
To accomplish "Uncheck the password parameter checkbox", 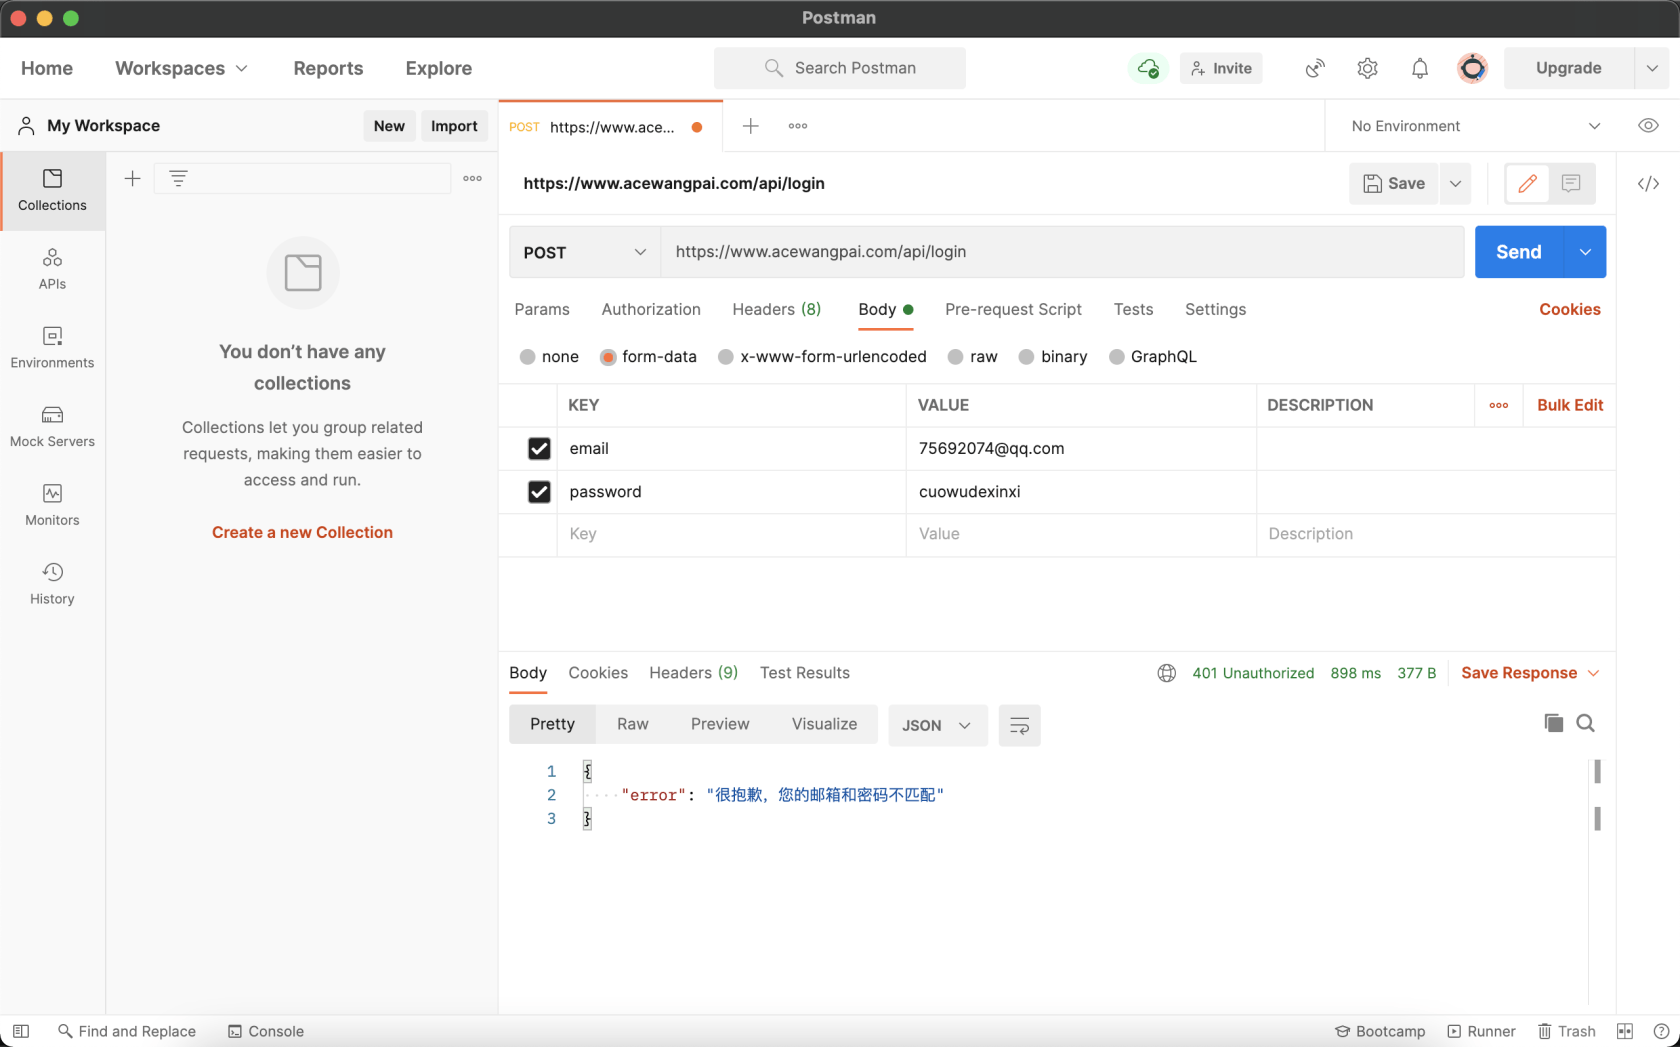I will pos(539,491).
